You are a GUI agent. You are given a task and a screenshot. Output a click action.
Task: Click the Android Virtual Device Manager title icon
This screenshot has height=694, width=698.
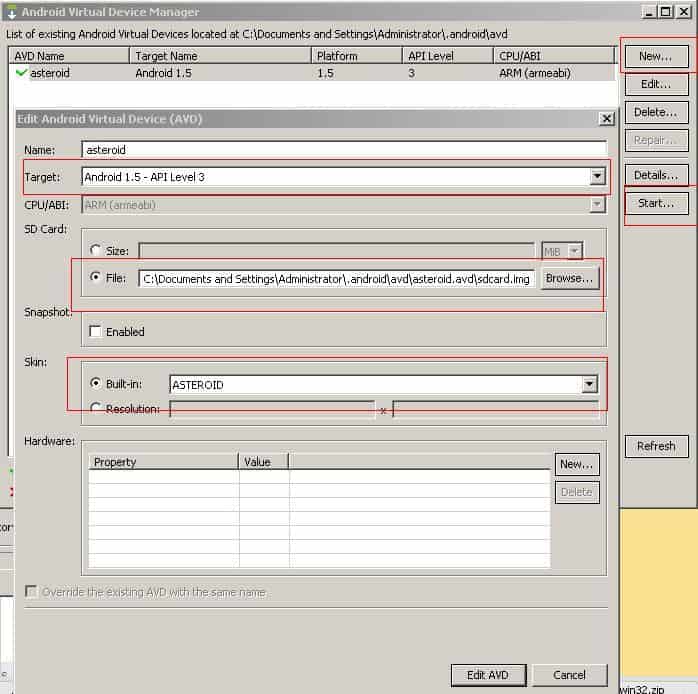pyautogui.click(x=11, y=12)
